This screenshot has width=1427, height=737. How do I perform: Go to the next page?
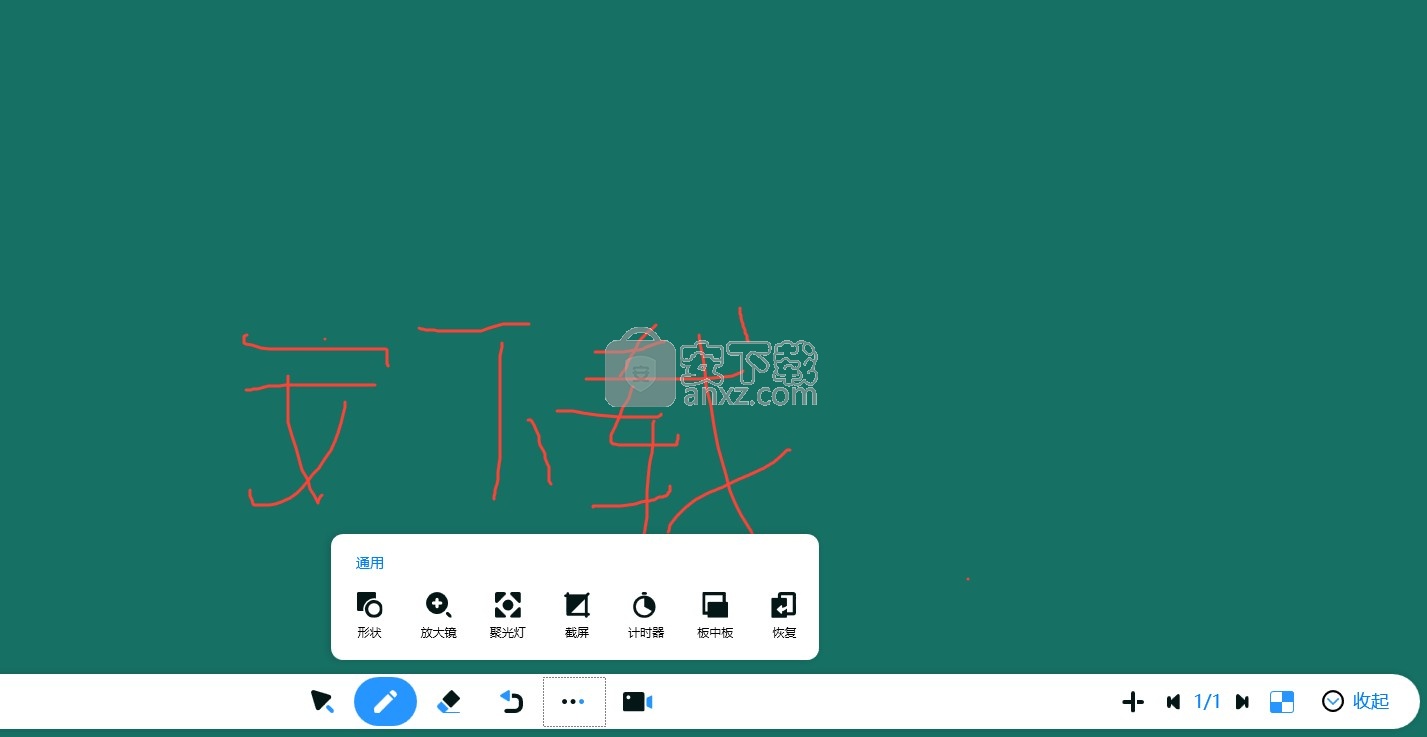[x=1242, y=702]
